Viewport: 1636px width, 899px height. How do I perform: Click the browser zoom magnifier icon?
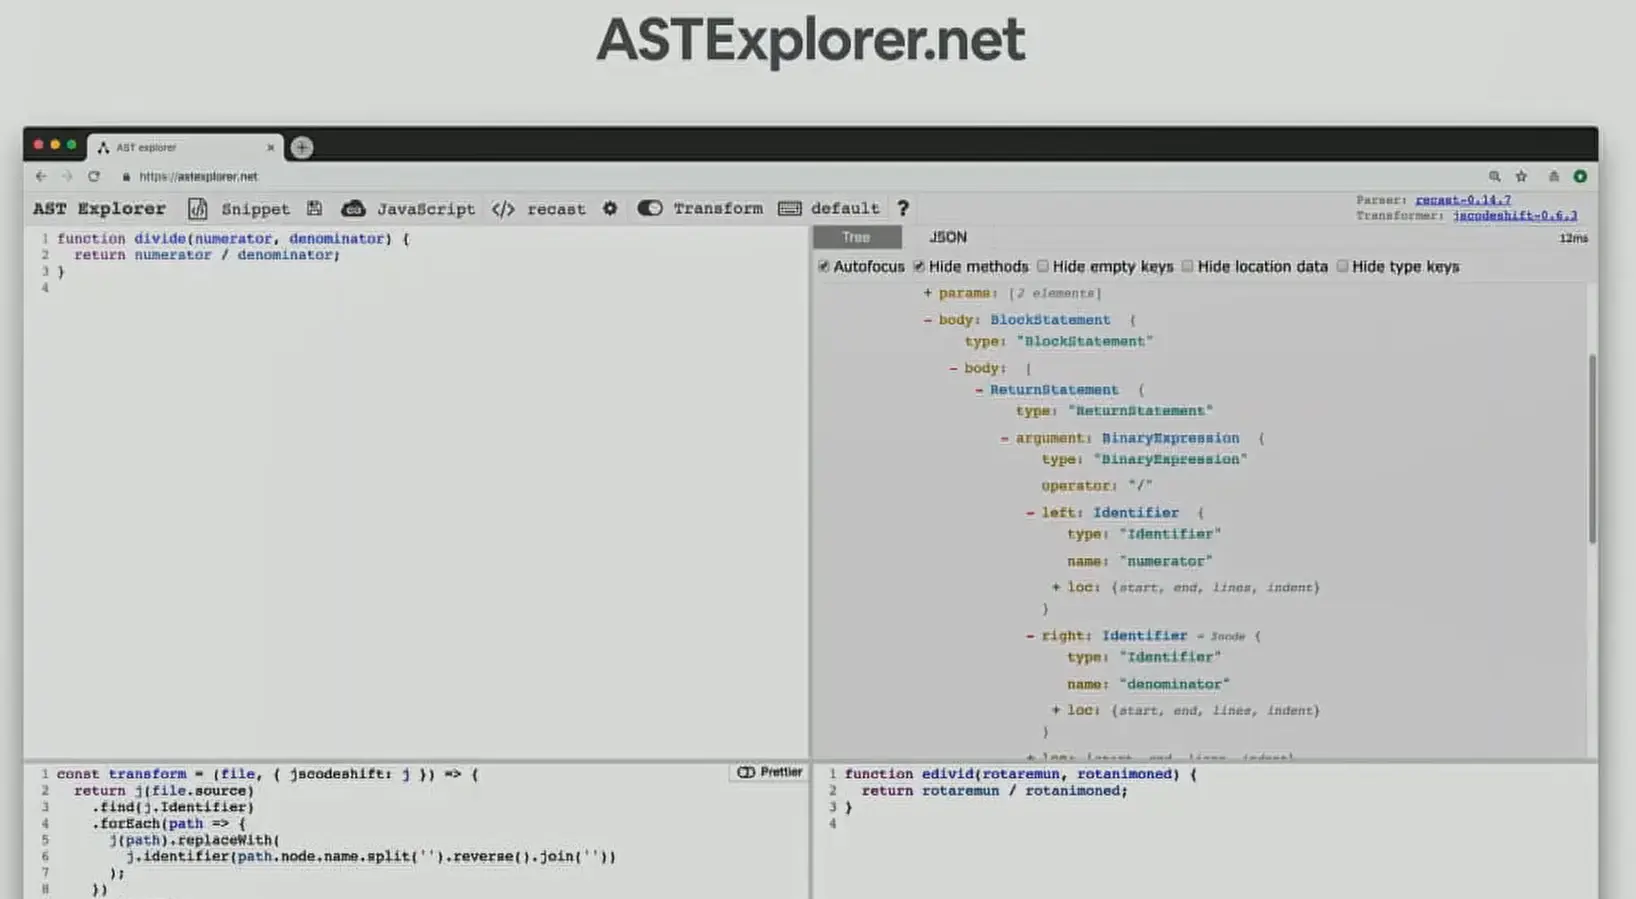click(x=1494, y=176)
